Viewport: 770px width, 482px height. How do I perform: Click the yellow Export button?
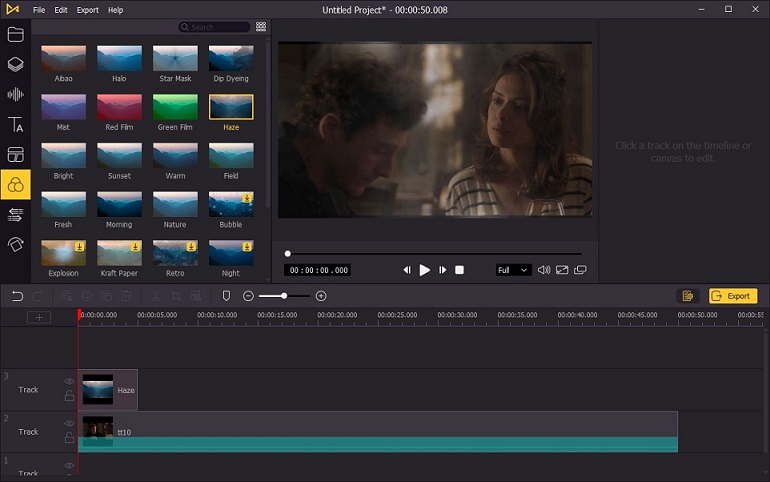point(732,295)
